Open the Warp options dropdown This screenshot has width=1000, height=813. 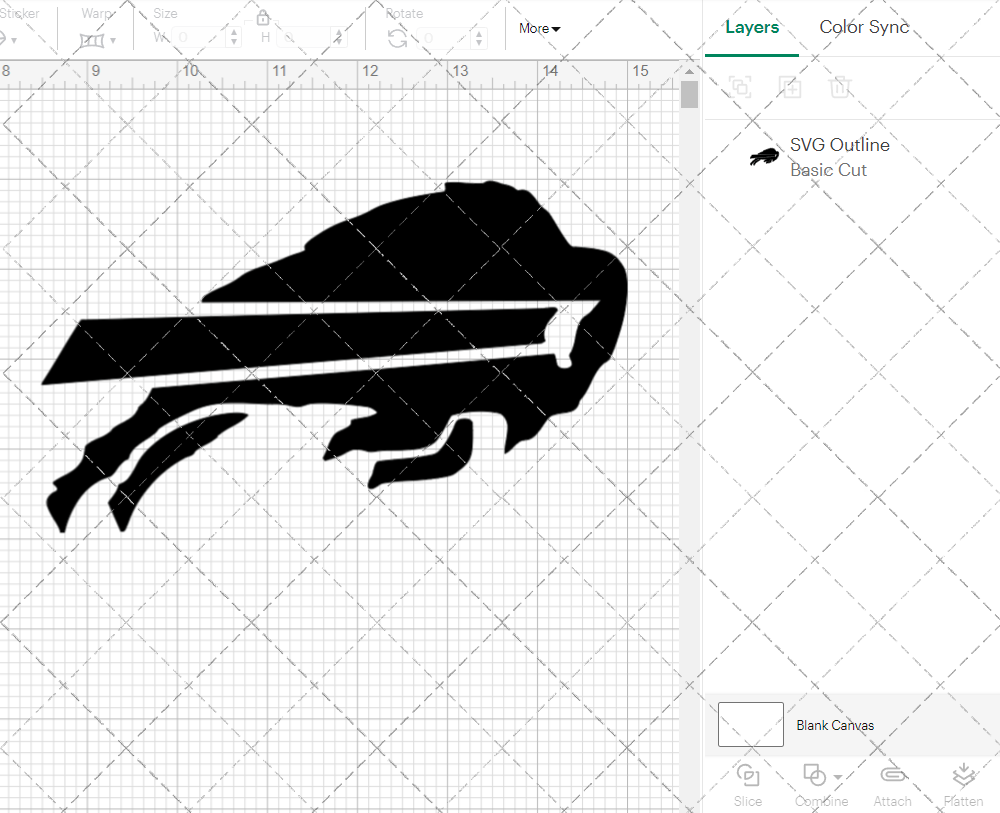(113, 40)
